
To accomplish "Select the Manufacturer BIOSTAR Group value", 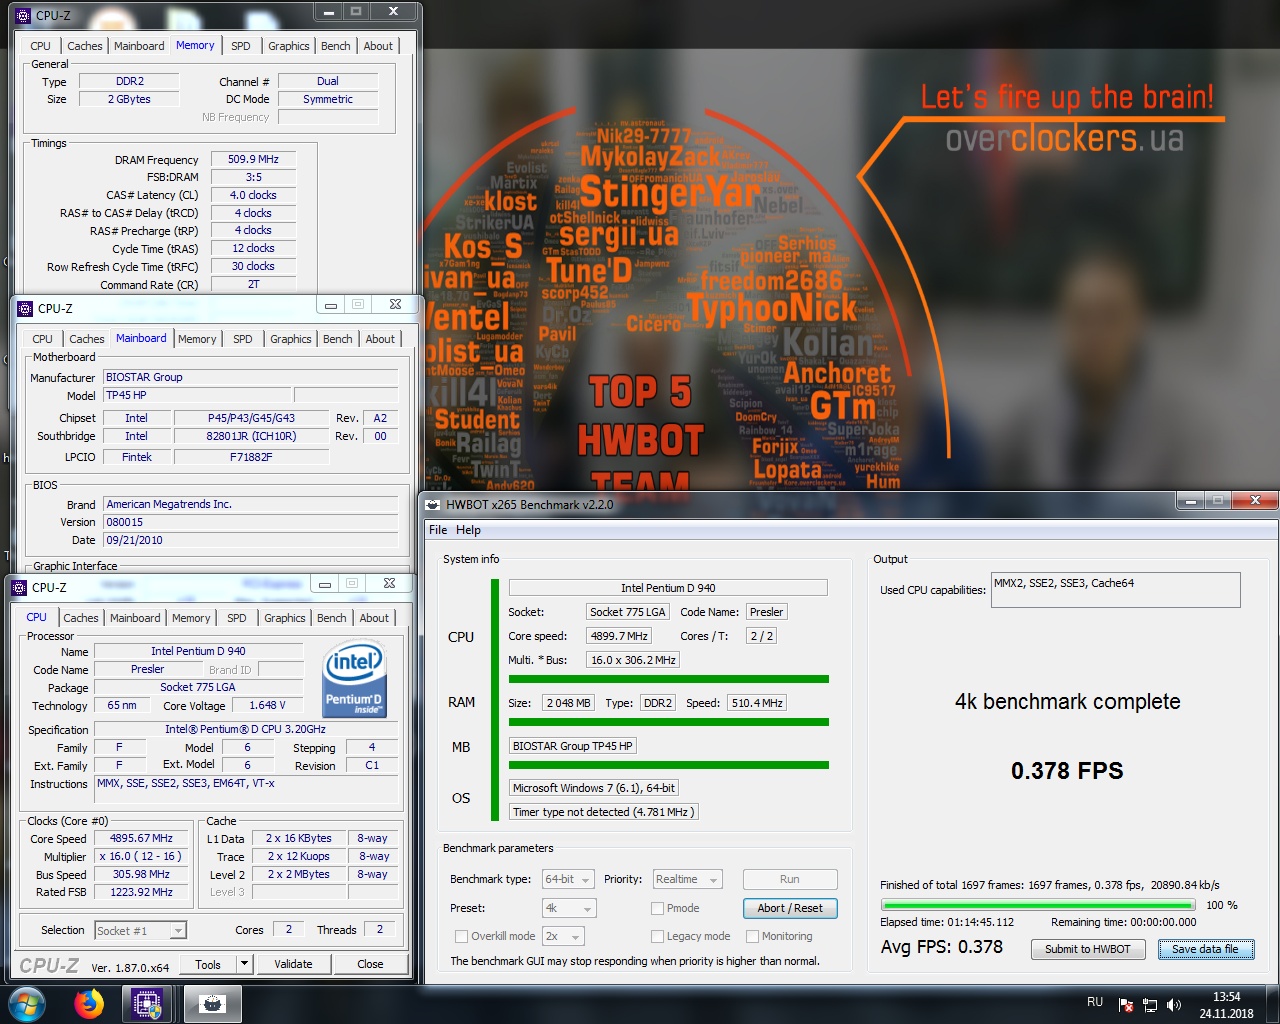I will pos(250,377).
